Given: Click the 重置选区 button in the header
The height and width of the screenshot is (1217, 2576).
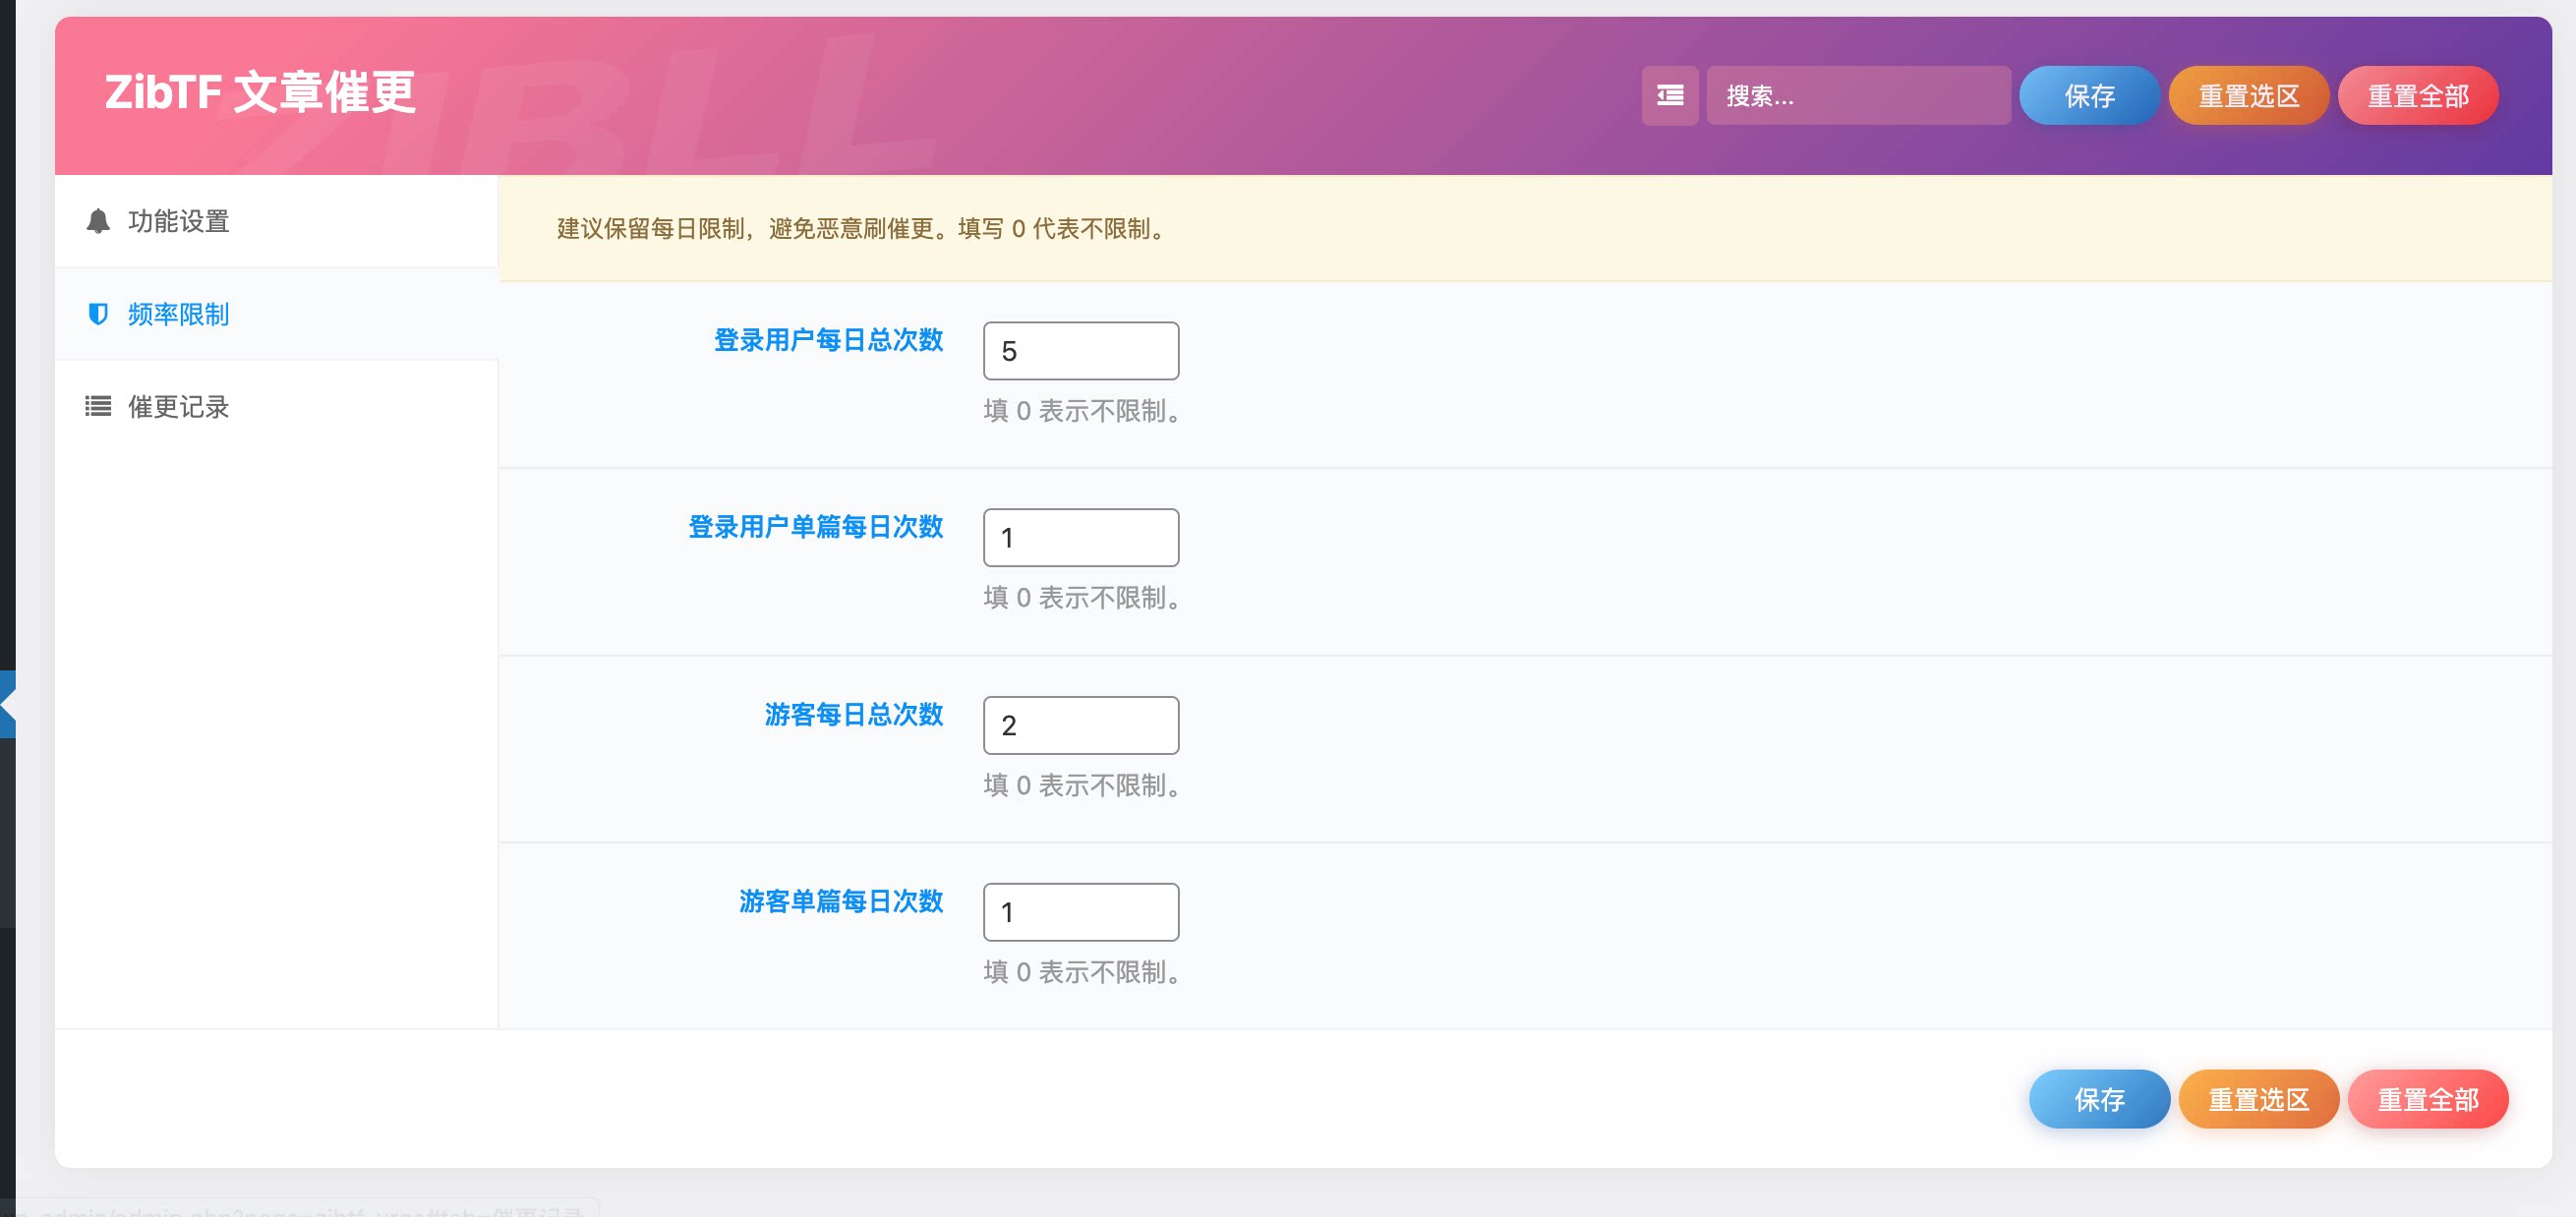Looking at the screenshot, I should click(x=2248, y=95).
